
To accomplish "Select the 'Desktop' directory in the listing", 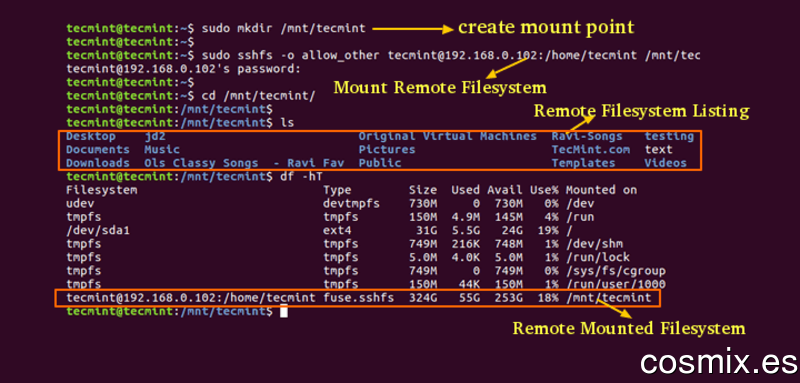I will coord(91,136).
